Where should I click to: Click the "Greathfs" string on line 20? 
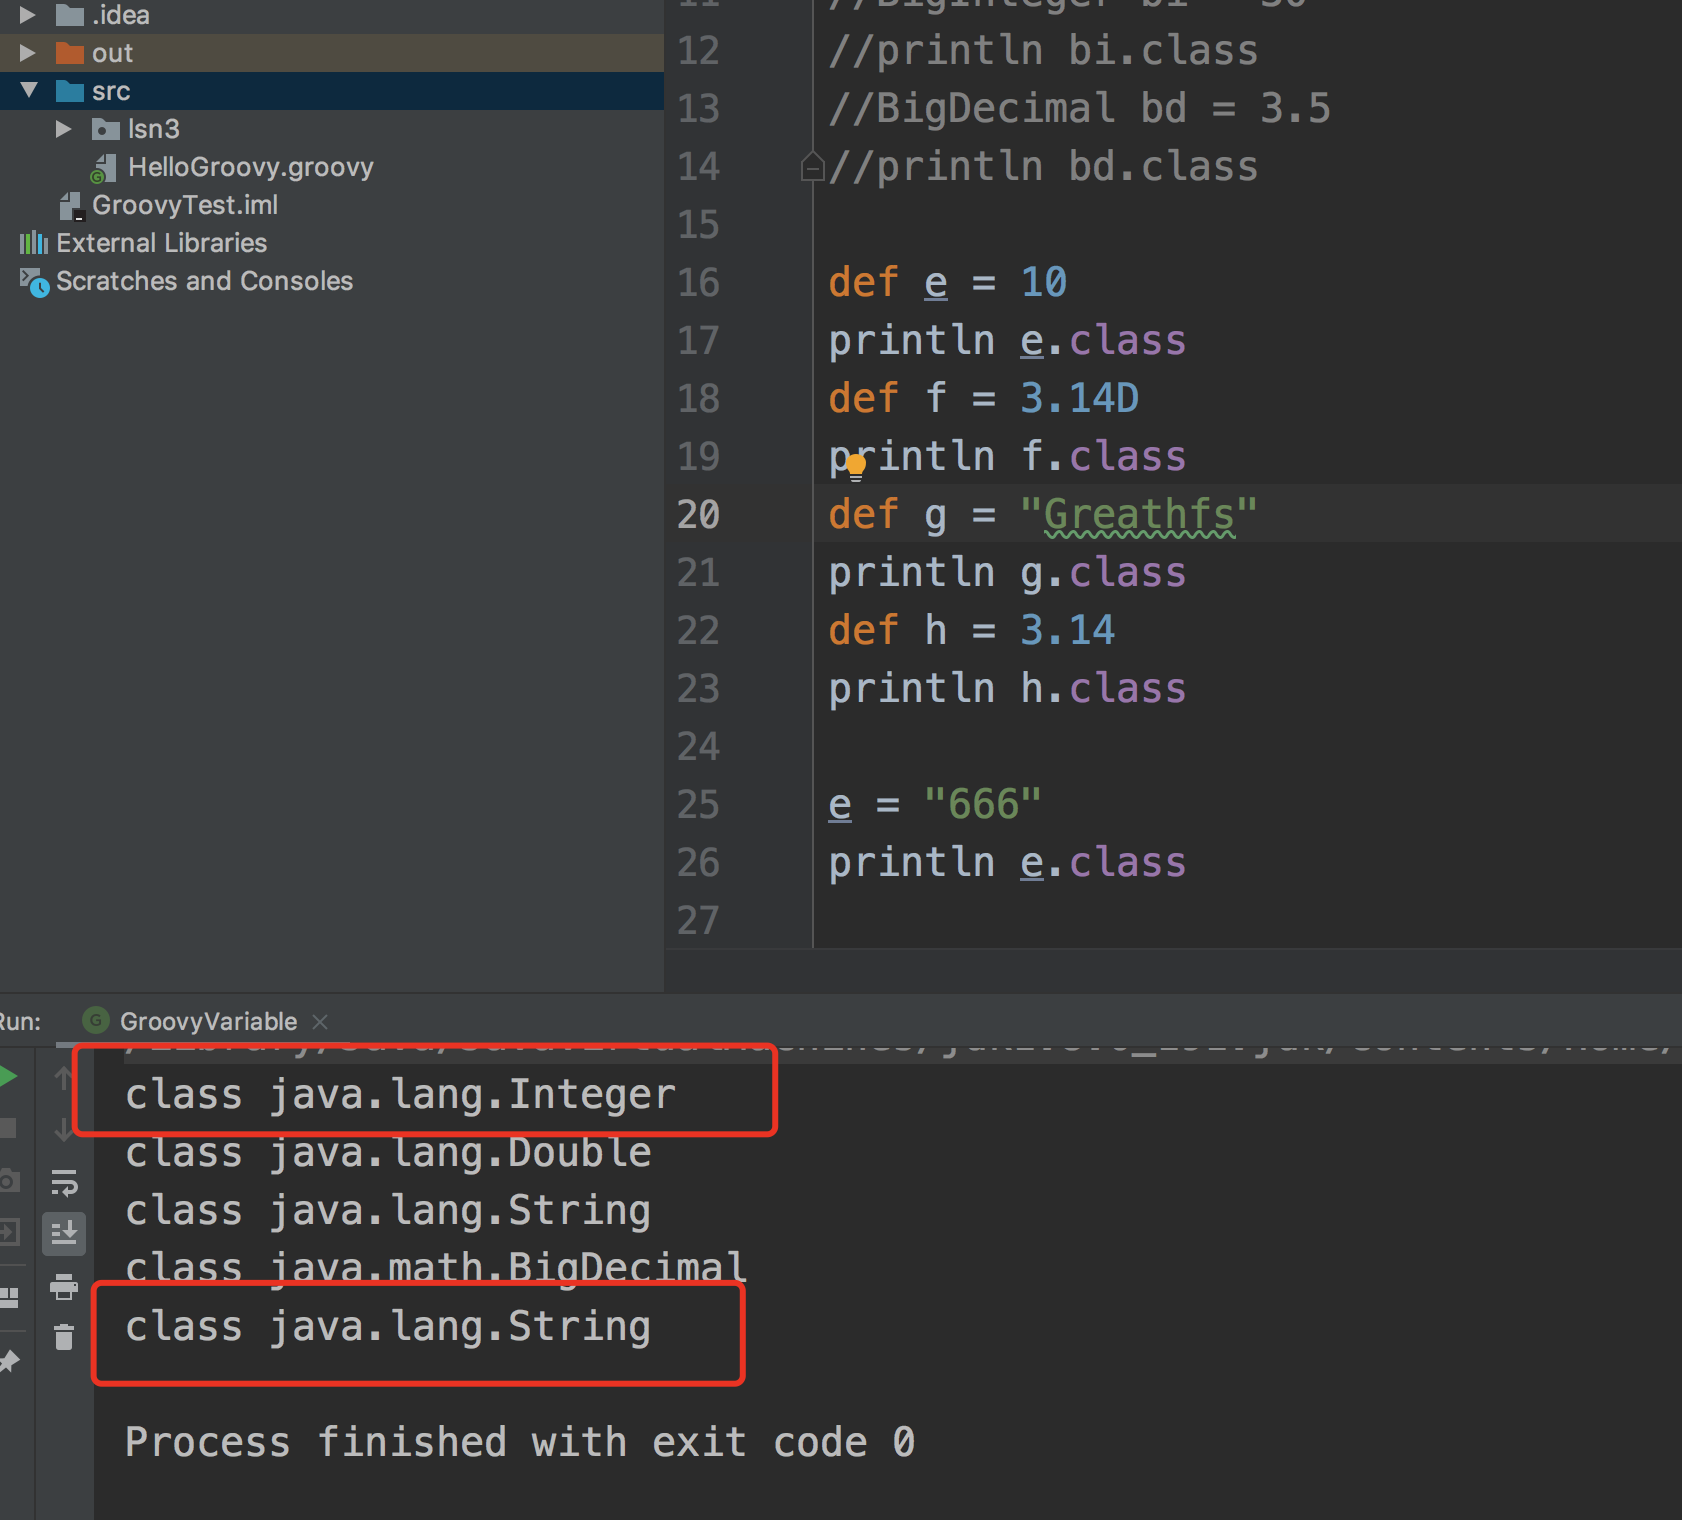(1138, 514)
